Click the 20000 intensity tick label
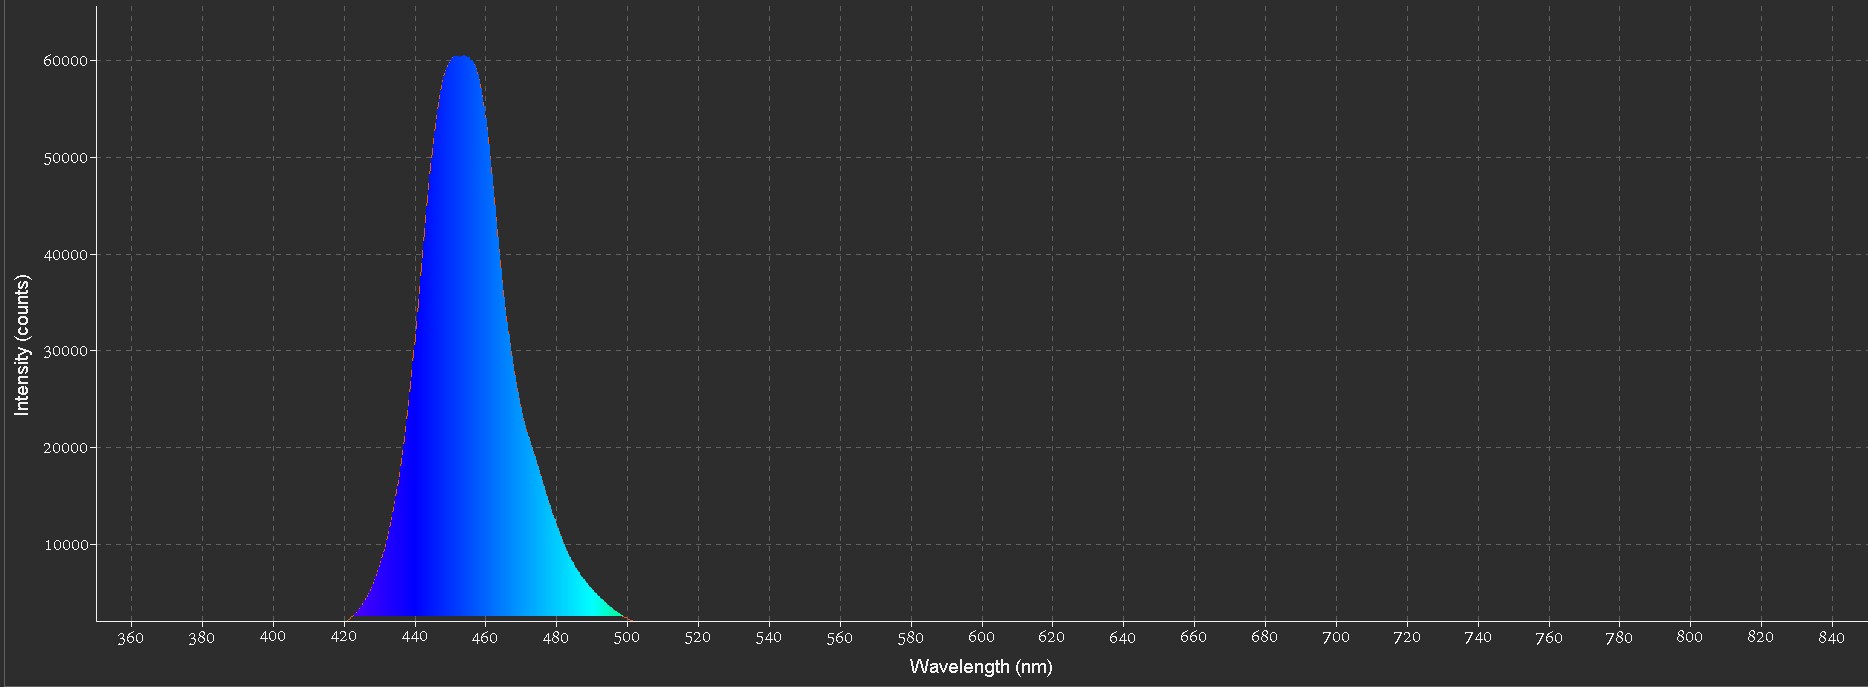Viewport: 1868px width, 687px height. pyautogui.click(x=64, y=448)
